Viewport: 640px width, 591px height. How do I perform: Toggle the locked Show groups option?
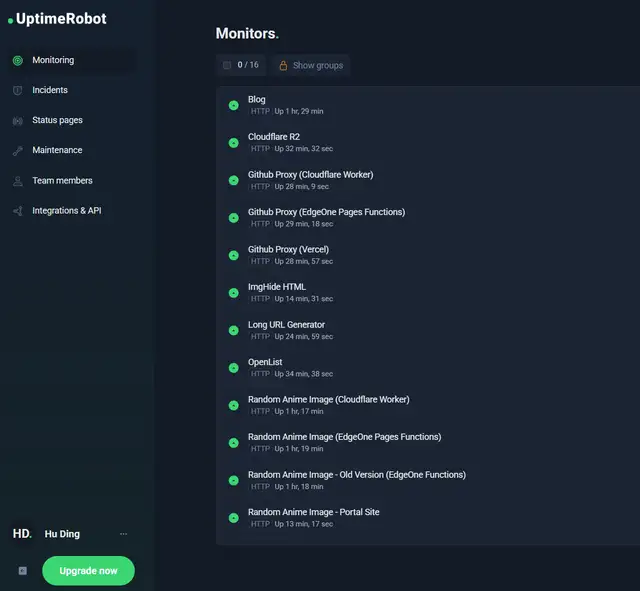pos(310,65)
